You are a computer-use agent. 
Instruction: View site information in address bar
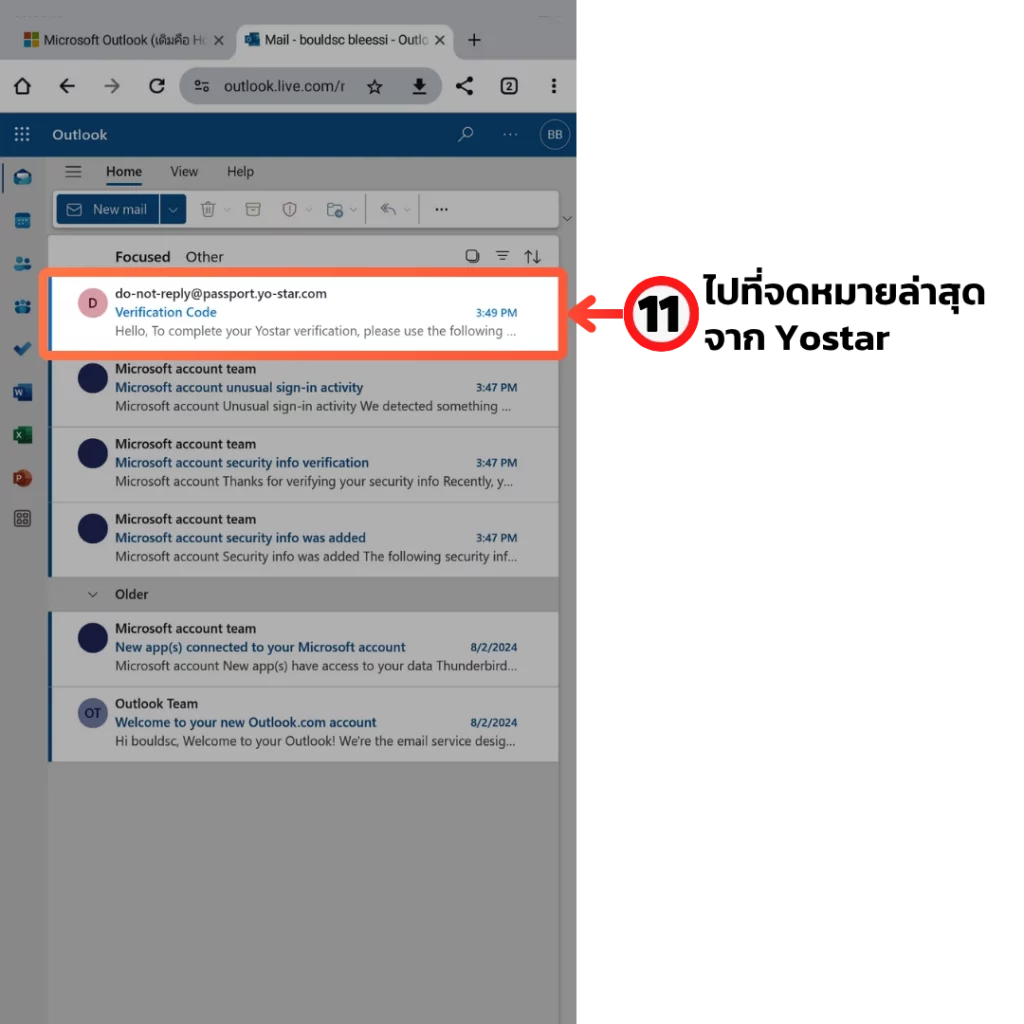pos(201,86)
